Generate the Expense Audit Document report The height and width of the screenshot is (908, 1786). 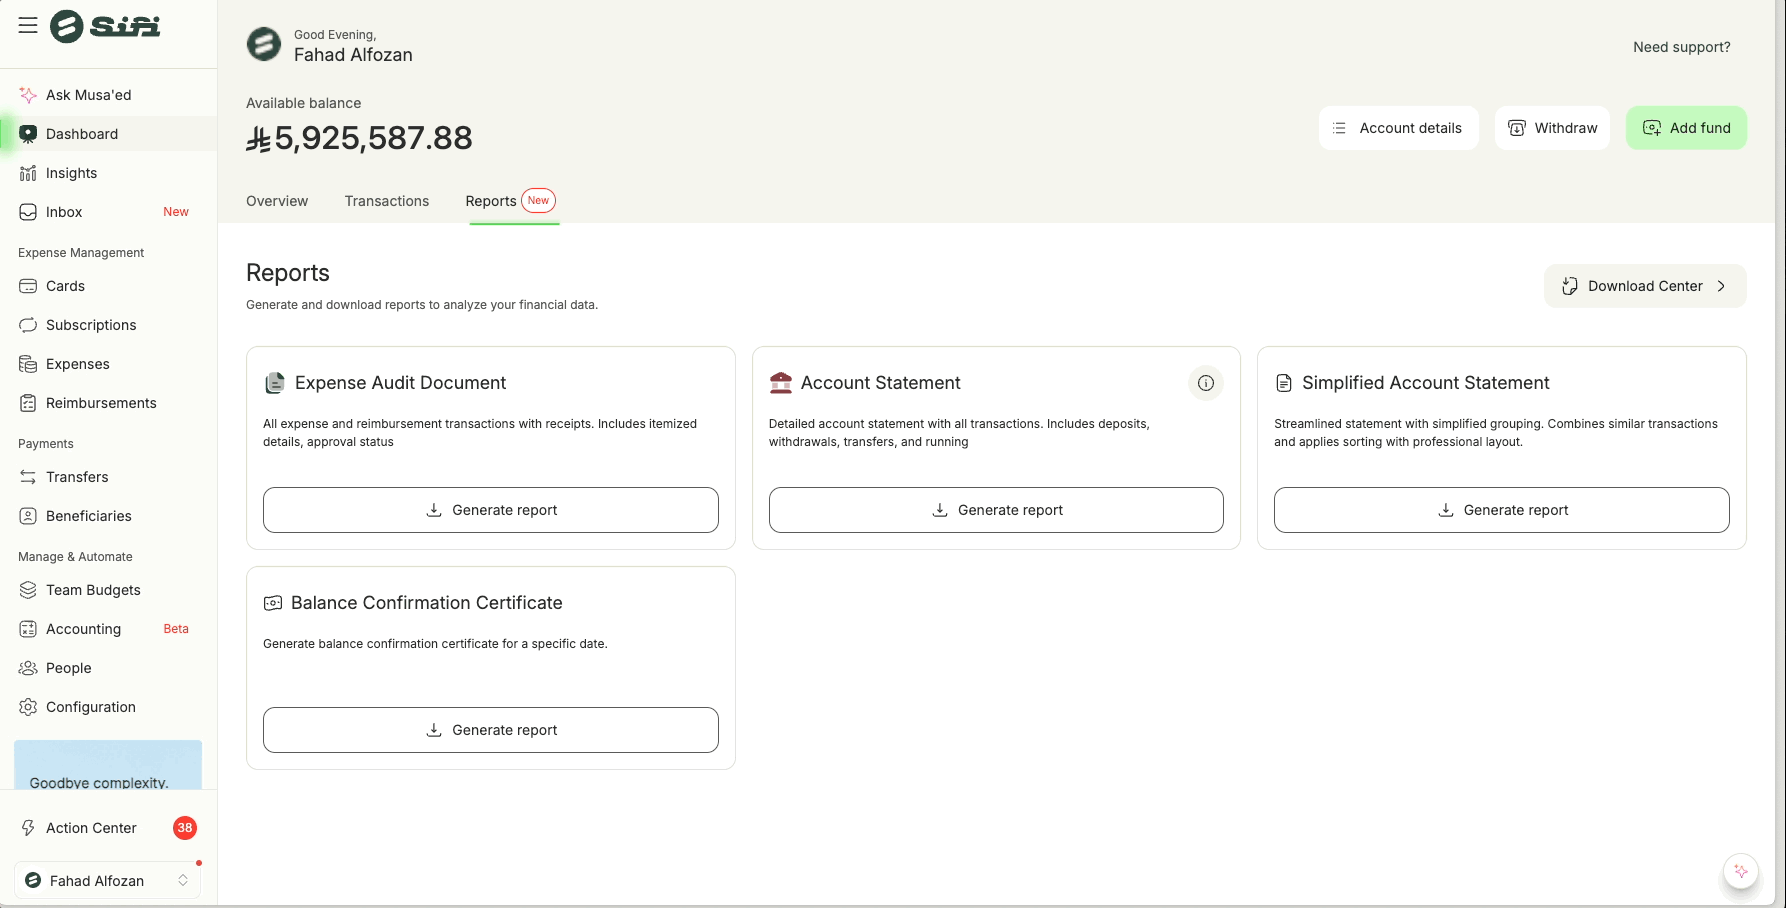coord(490,510)
